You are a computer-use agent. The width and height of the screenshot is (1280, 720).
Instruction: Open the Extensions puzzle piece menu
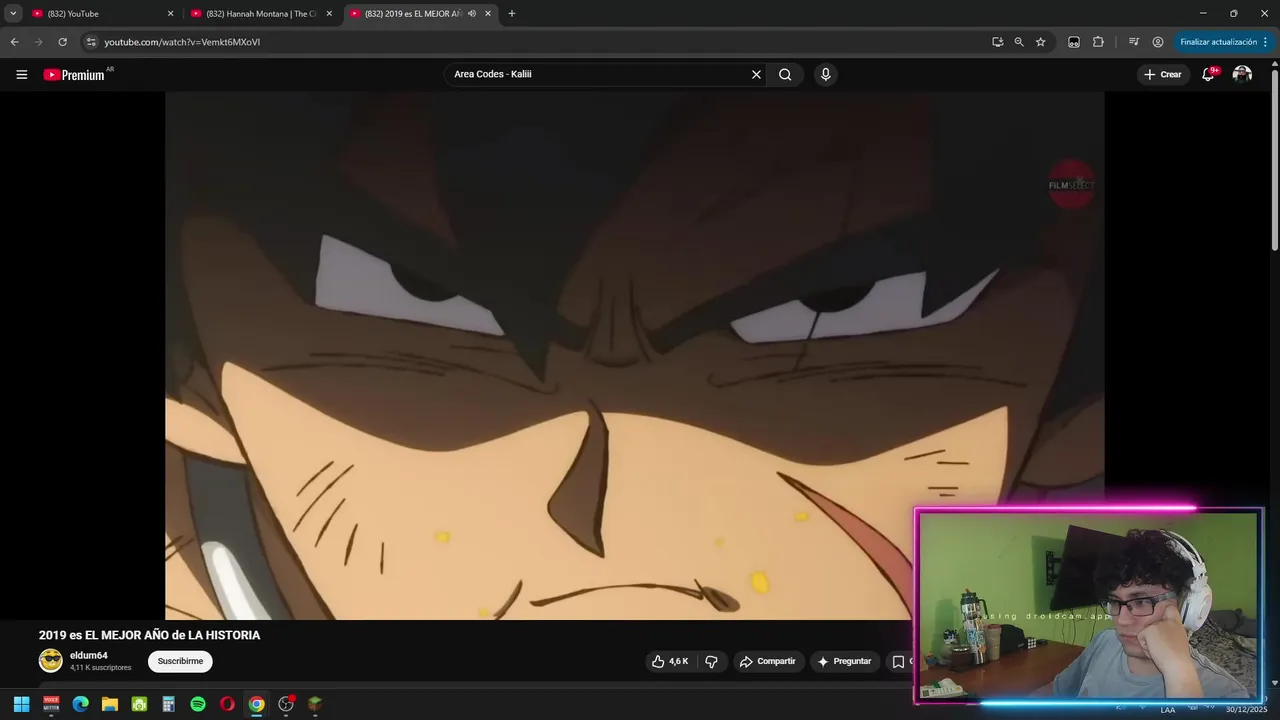coord(1098,42)
